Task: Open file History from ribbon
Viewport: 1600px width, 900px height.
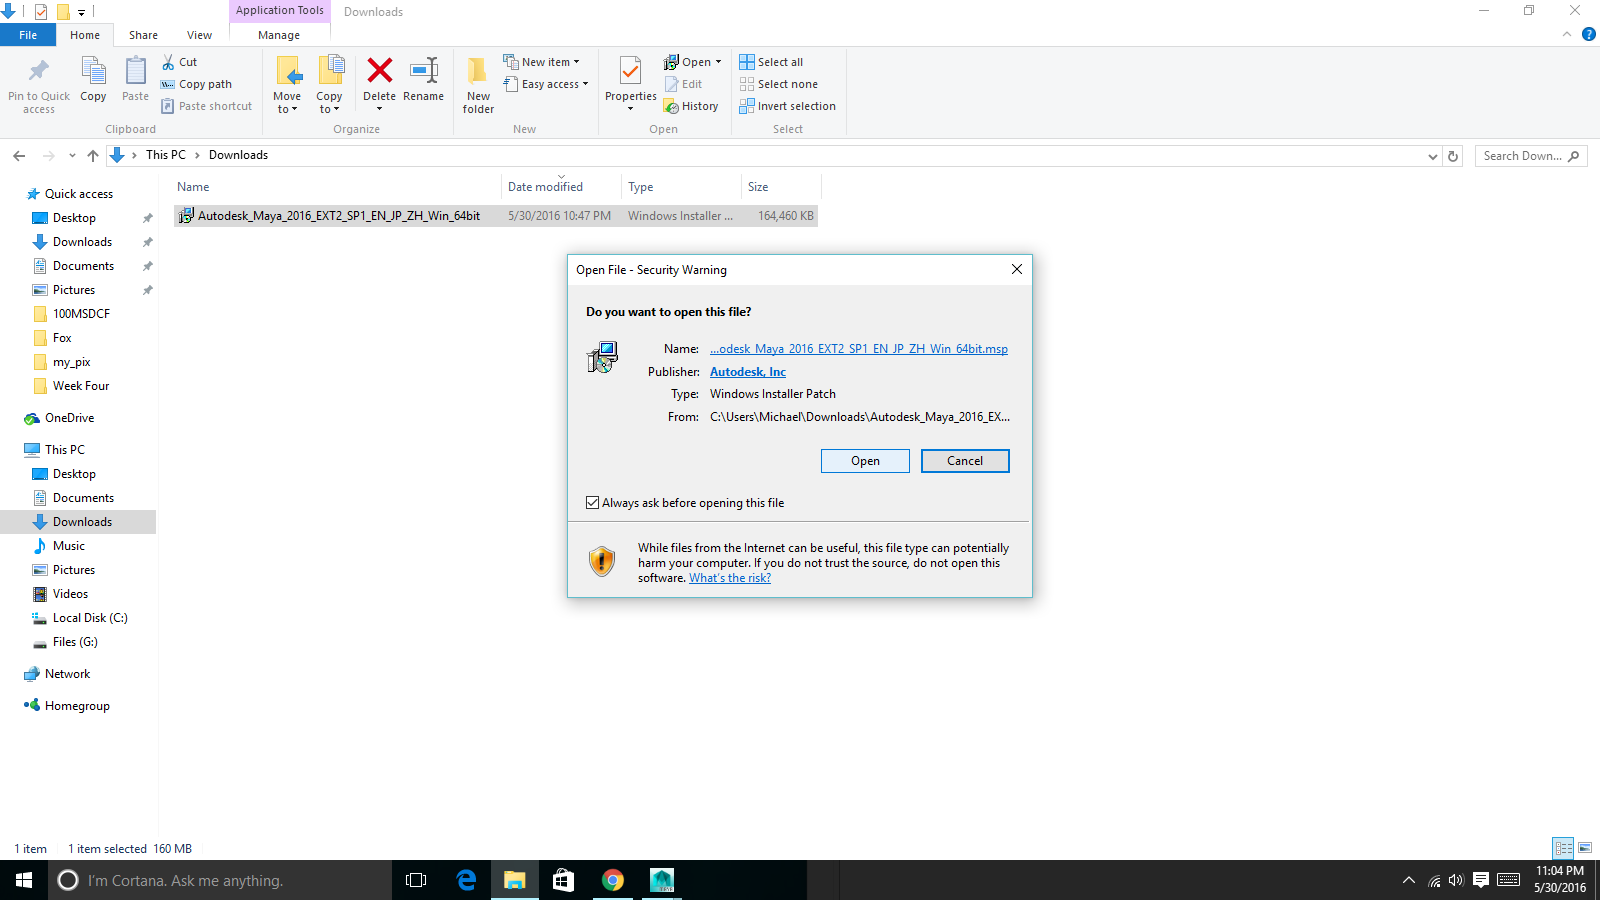Action: [691, 106]
